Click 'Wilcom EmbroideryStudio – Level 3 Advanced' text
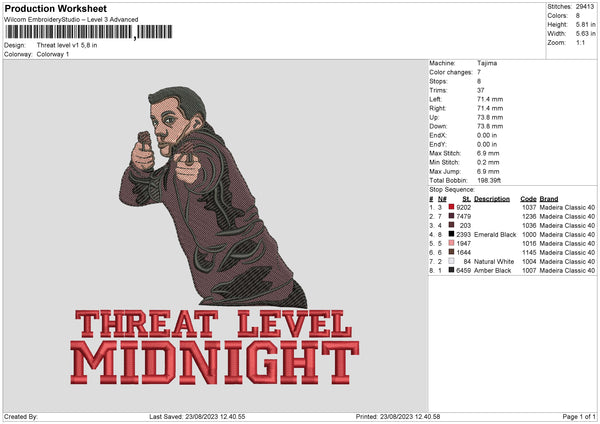 point(71,20)
